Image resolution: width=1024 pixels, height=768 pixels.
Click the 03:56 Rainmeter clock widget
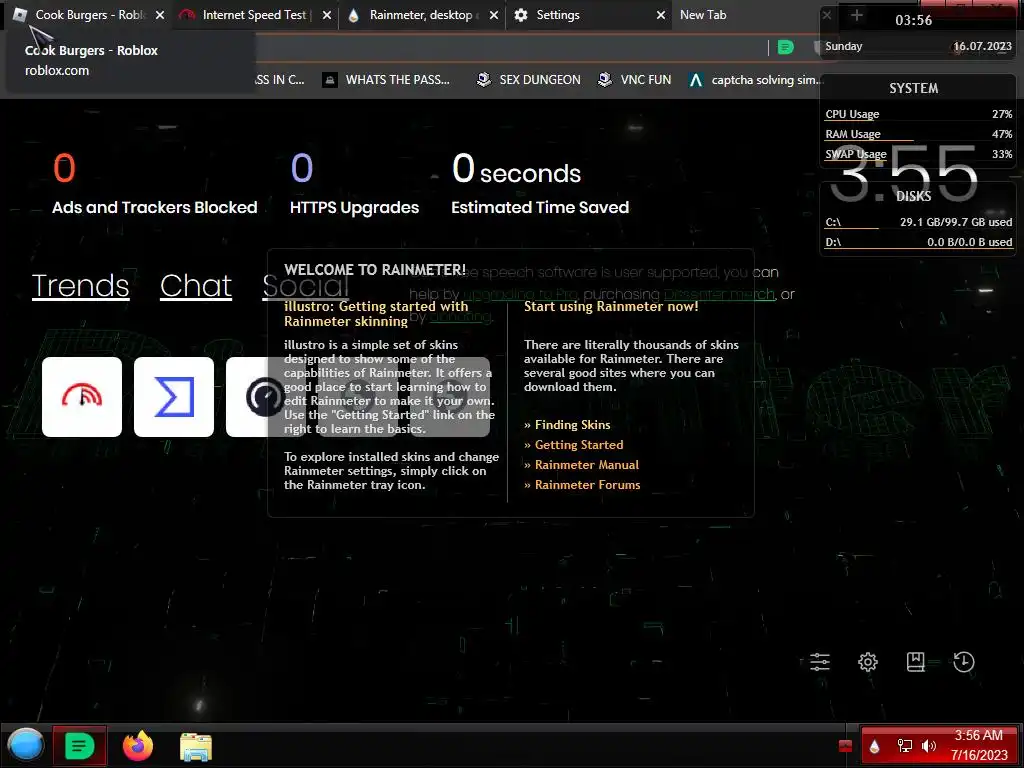click(914, 20)
